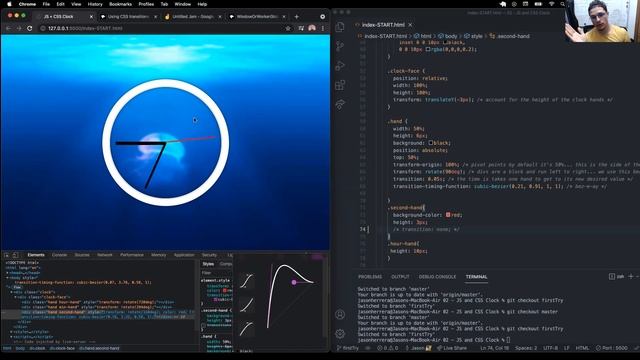Expand the style node in Elements
Screen dimensions: 640x360
point(11,332)
